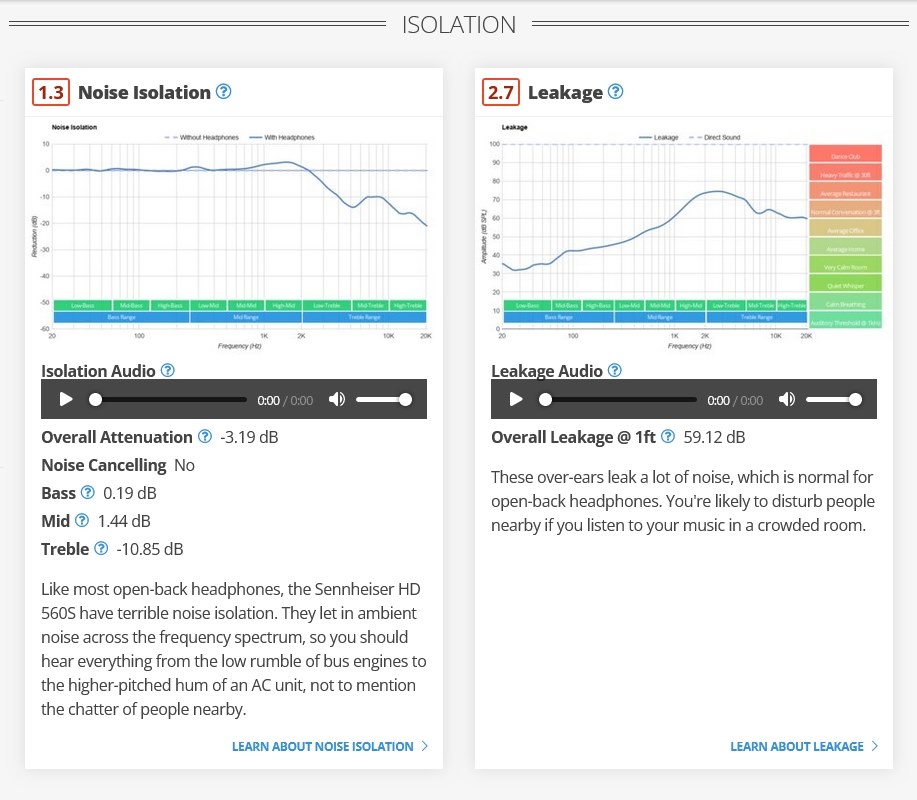This screenshot has height=800, width=917.
Task: Show help for Isolation Audio
Action: click(x=167, y=370)
